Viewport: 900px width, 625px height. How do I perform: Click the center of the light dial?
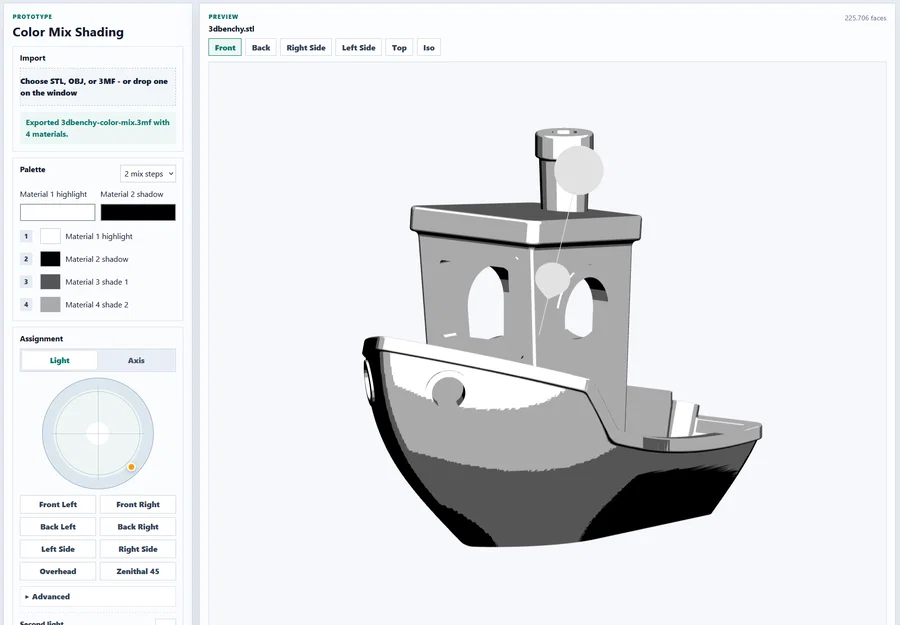[x=98, y=433]
